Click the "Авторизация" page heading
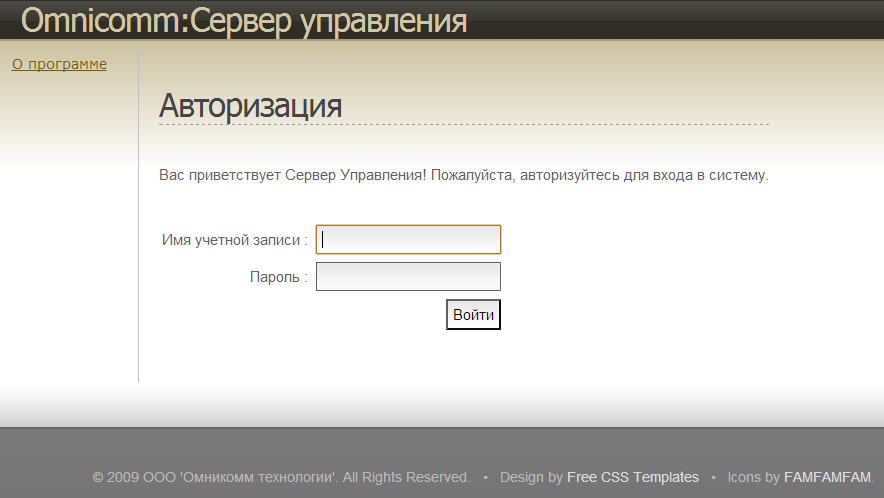The image size is (884, 498). point(250,106)
